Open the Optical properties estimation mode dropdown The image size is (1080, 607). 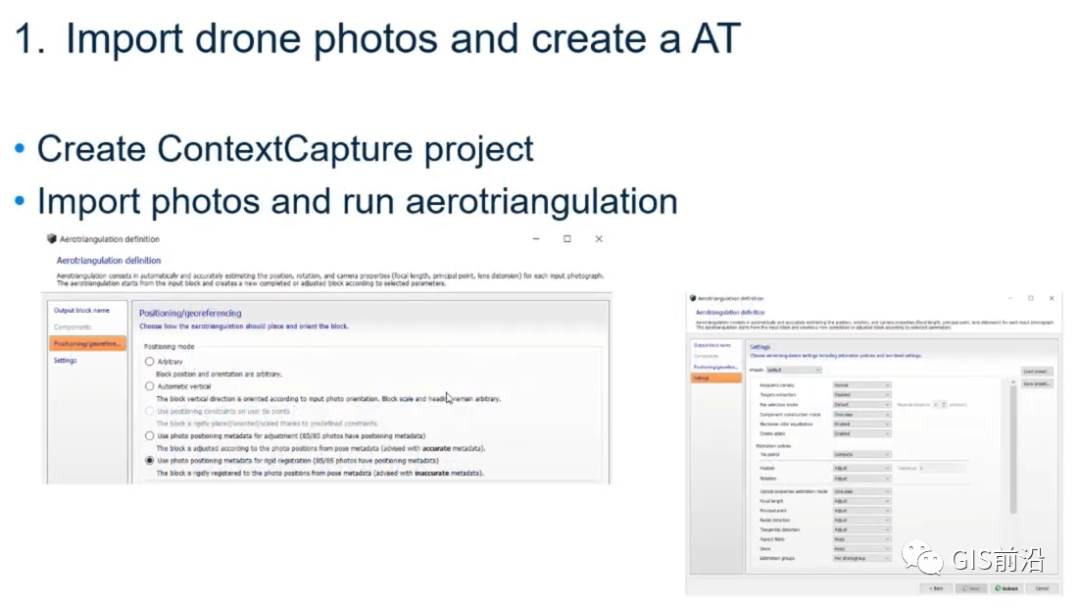pyautogui.click(x=862, y=491)
